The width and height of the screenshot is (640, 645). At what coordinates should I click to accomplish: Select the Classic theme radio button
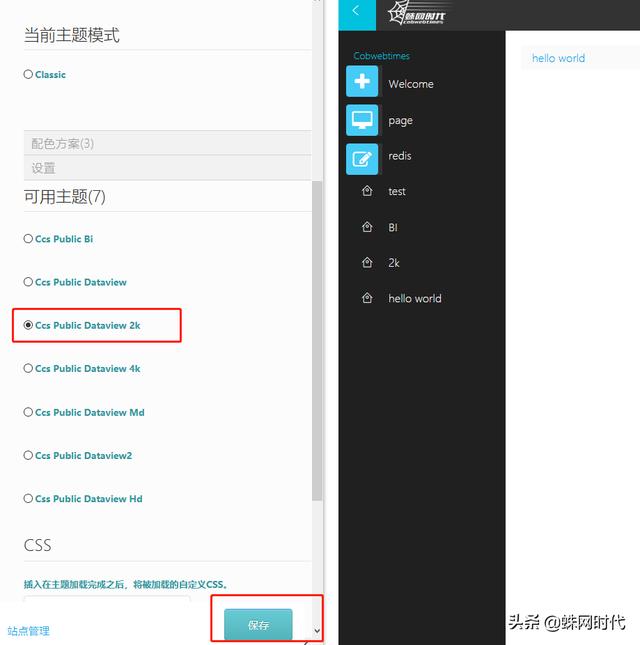tap(28, 74)
